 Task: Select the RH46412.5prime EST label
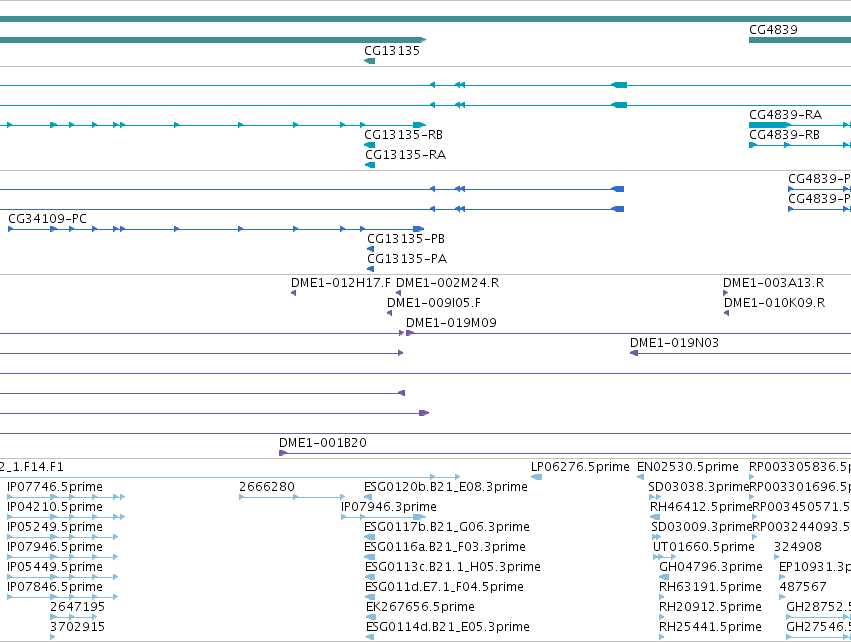[x=701, y=507]
